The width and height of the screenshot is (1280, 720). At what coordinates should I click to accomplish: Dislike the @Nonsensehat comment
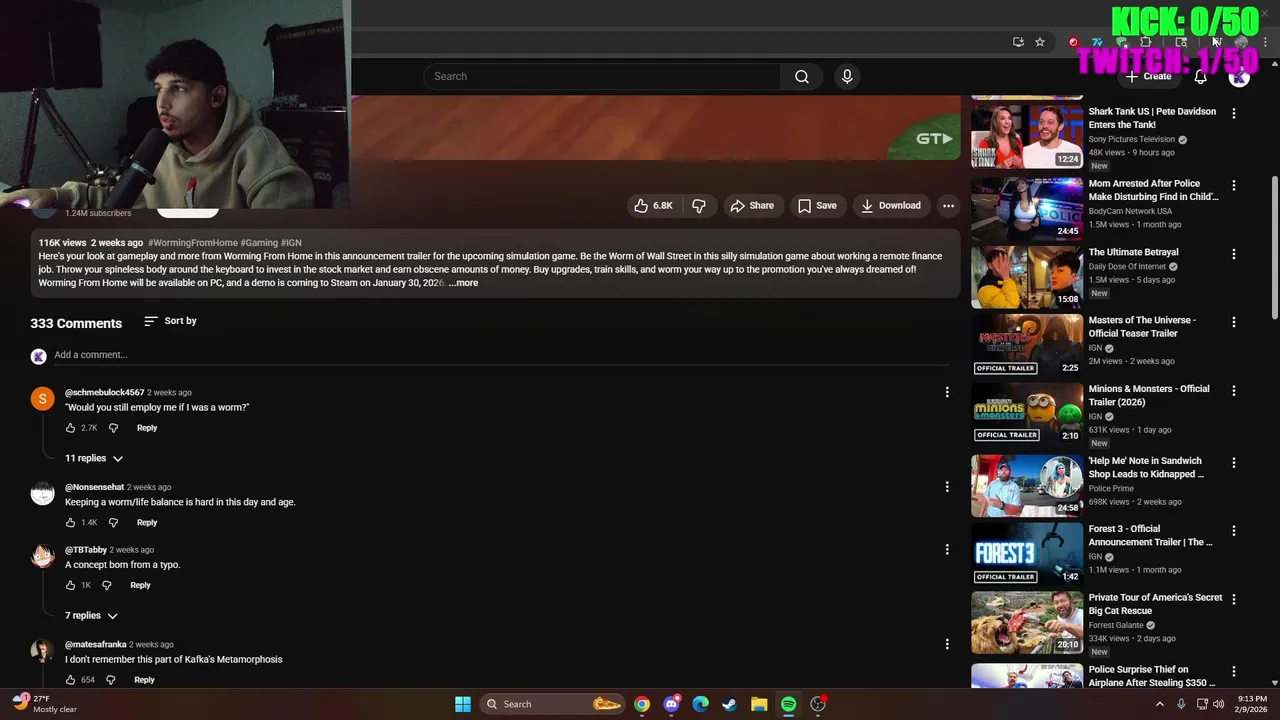(x=113, y=523)
